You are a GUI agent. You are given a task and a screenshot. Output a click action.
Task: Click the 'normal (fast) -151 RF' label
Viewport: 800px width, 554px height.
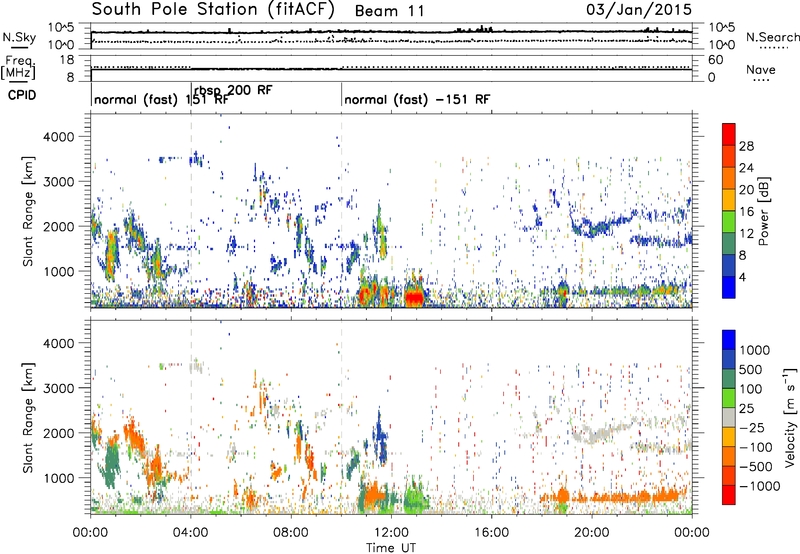[417, 99]
